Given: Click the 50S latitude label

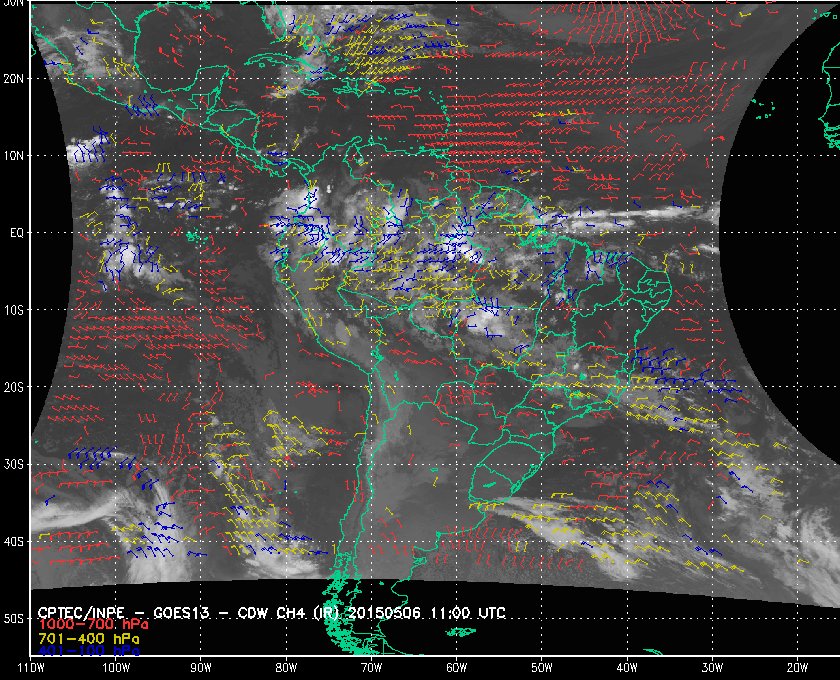Looking at the screenshot, I should 13,618.
